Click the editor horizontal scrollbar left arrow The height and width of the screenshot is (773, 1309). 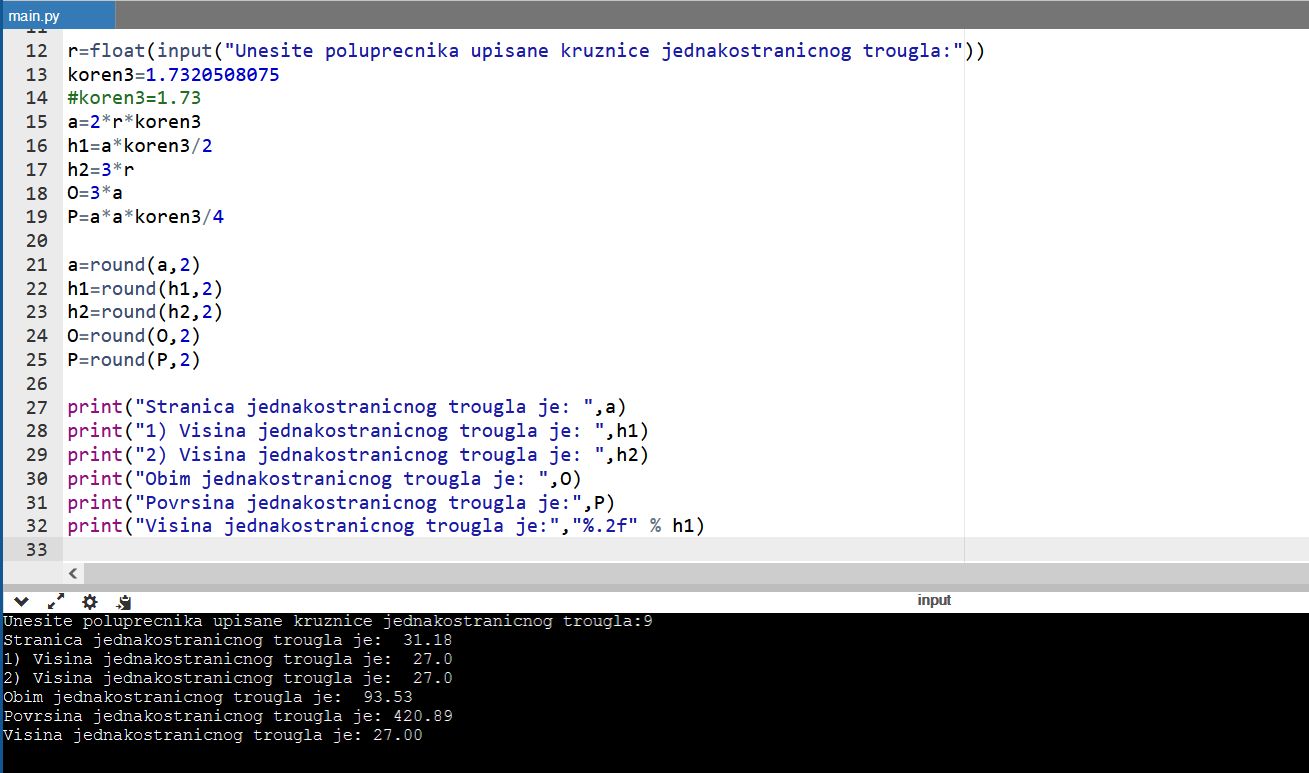(x=73, y=573)
